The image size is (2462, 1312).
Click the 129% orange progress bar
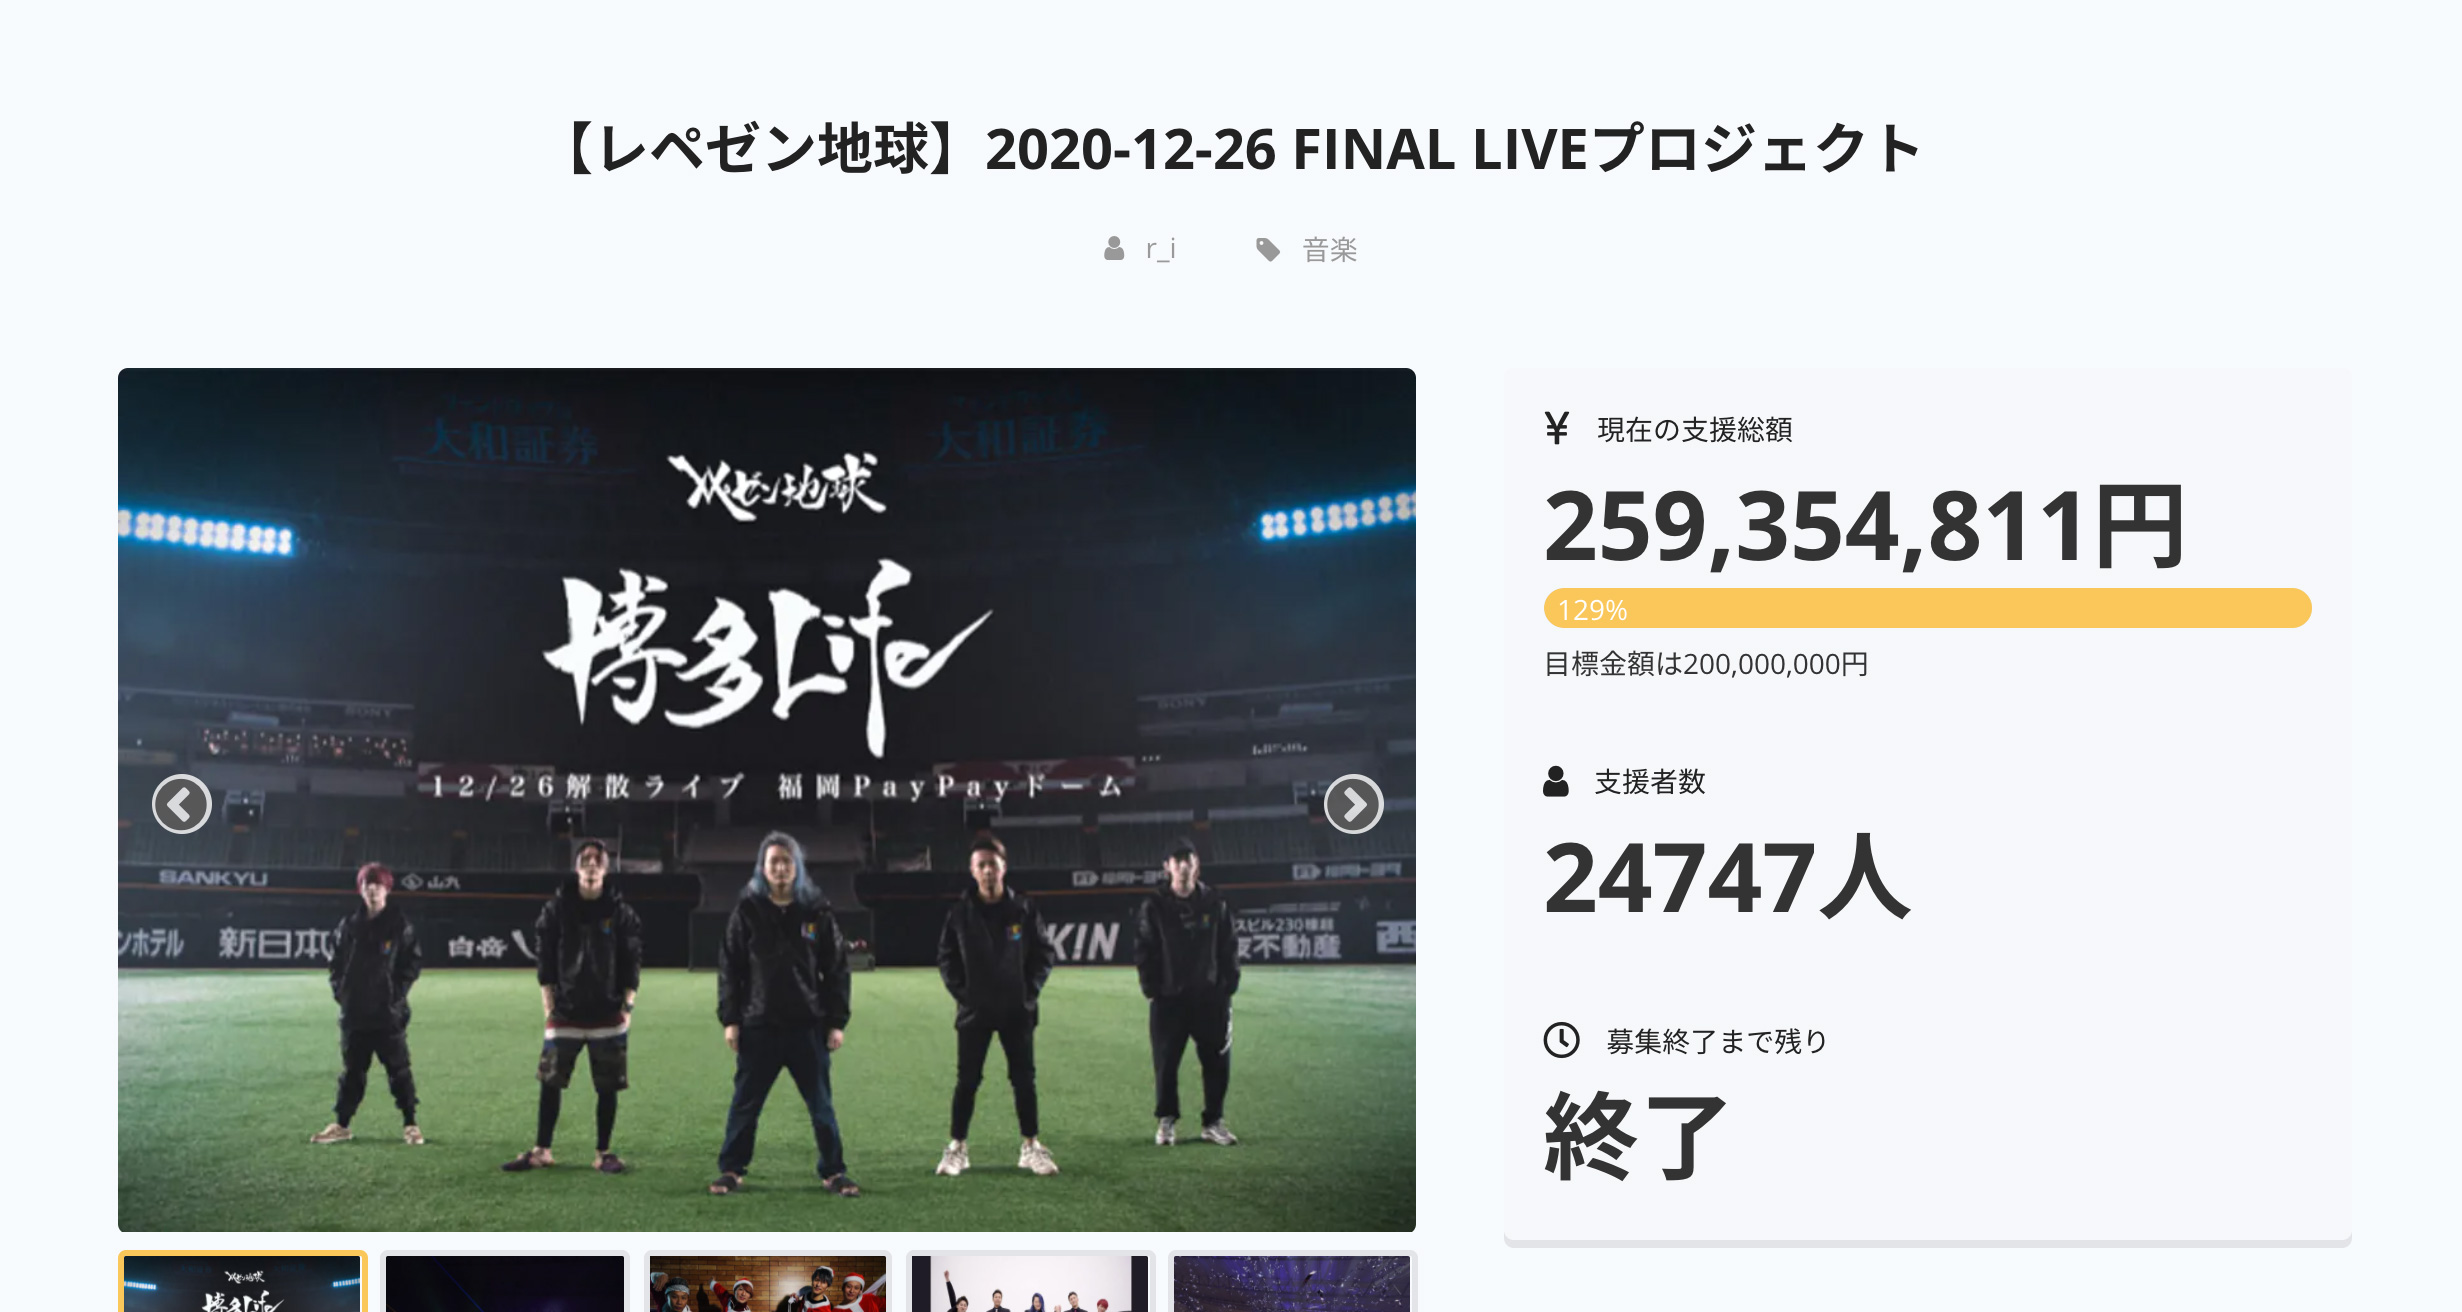point(1927,608)
